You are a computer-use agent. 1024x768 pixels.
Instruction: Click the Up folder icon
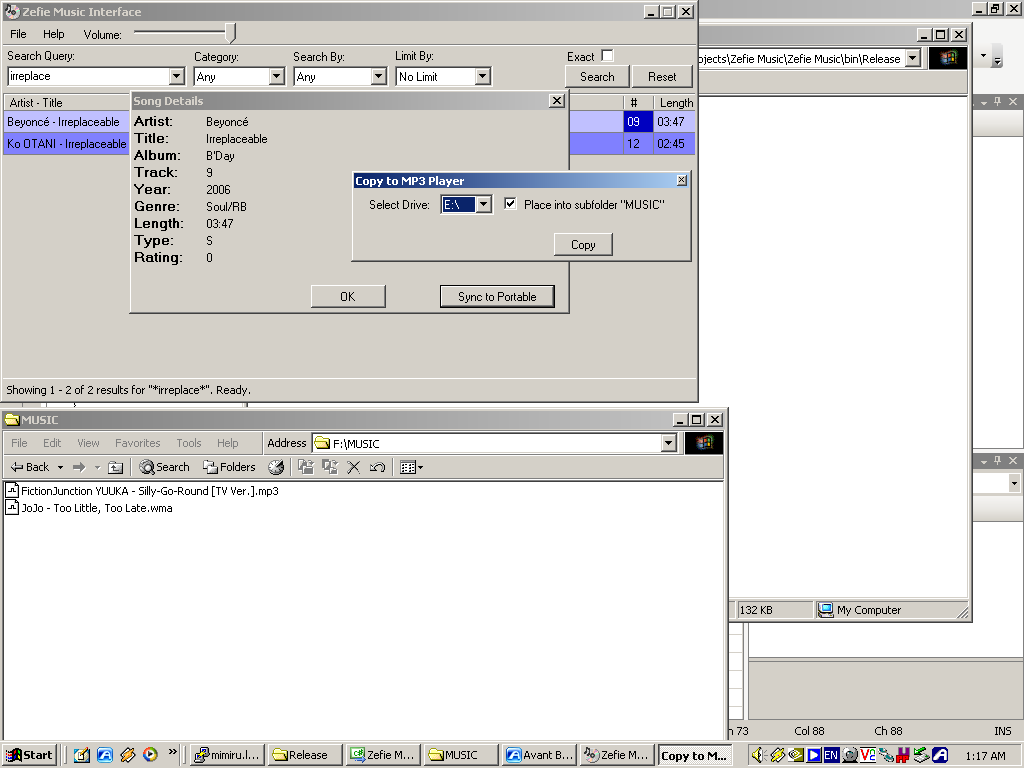[116, 467]
